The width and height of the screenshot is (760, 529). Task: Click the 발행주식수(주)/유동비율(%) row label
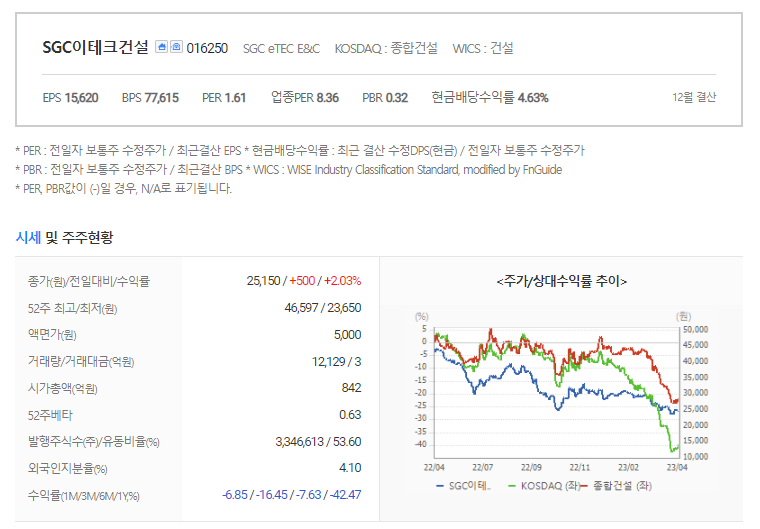pyautogui.click(x=94, y=442)
